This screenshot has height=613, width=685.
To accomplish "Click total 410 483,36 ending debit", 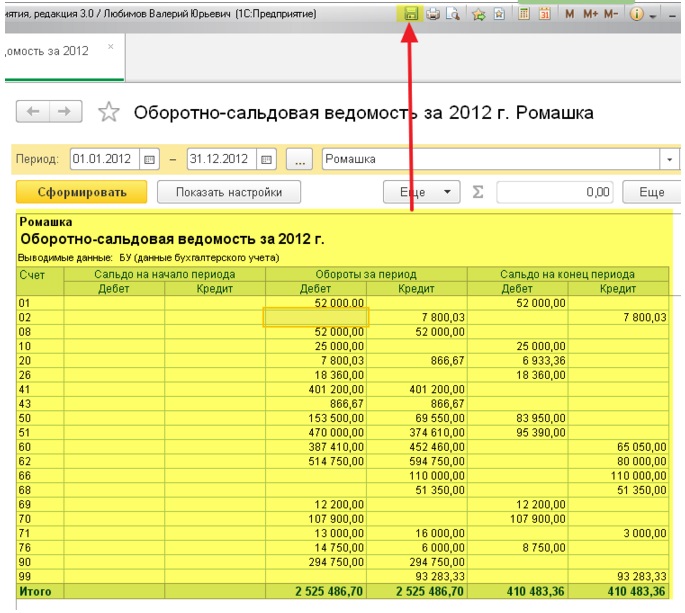I will [536, 592].
